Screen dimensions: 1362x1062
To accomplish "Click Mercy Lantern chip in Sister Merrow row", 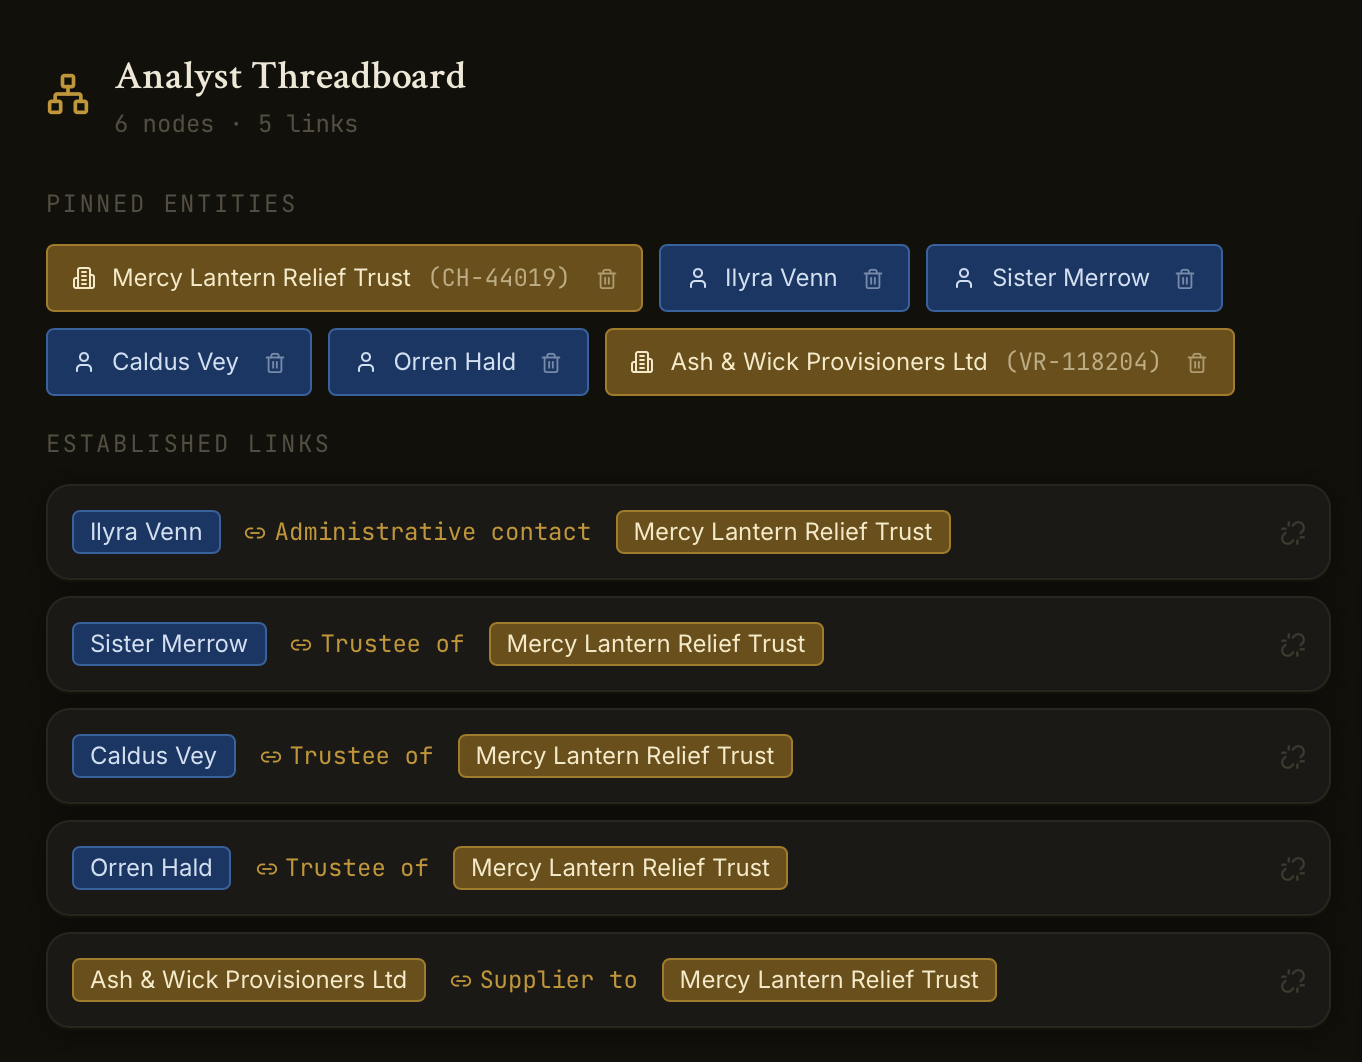I will point(656,644).
